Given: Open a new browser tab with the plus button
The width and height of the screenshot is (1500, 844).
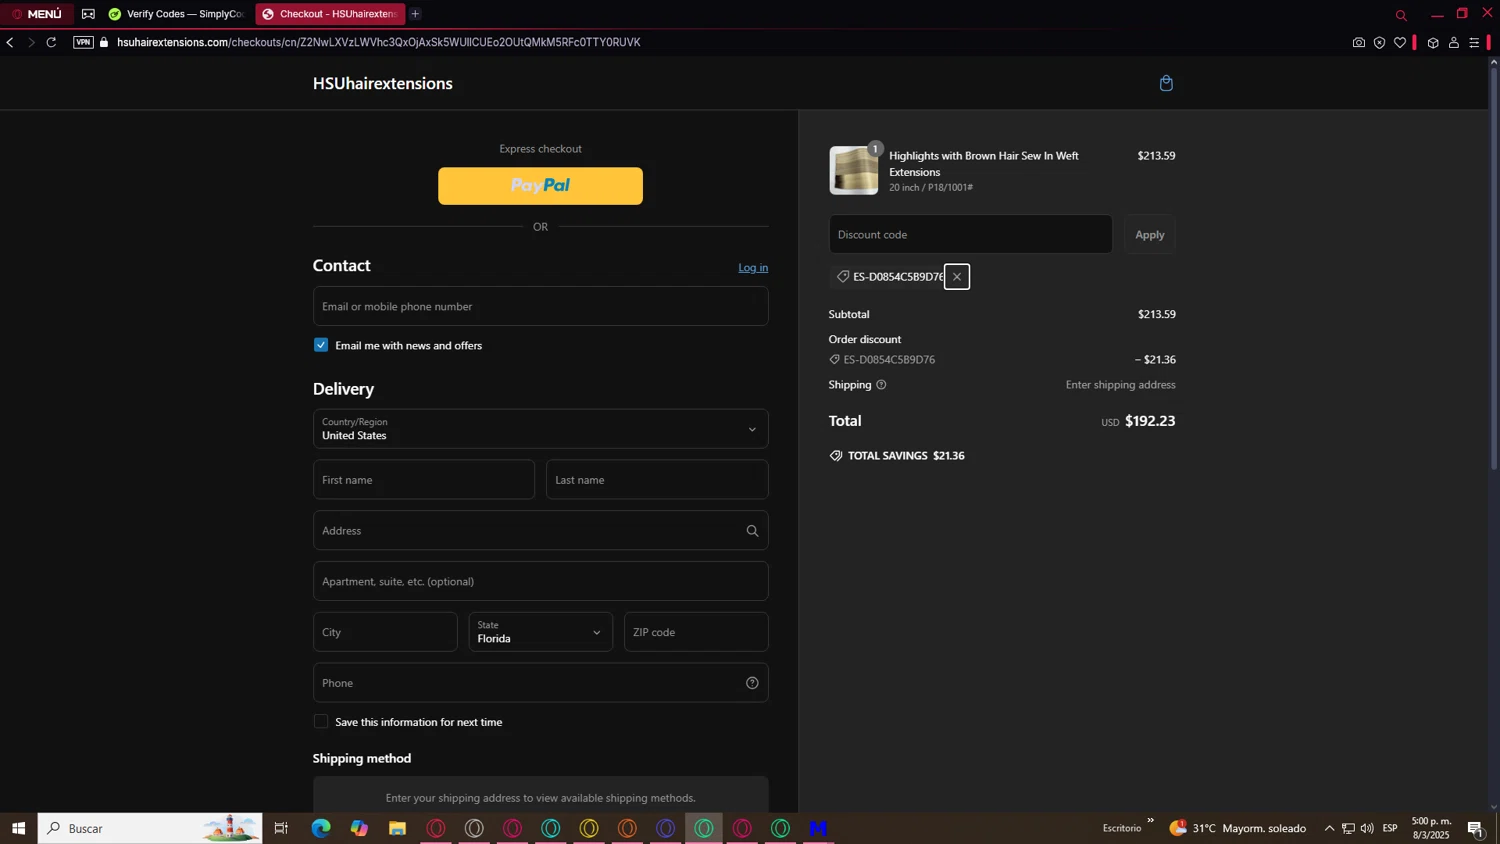Looking at the screenshot, I should pos(415,14).
